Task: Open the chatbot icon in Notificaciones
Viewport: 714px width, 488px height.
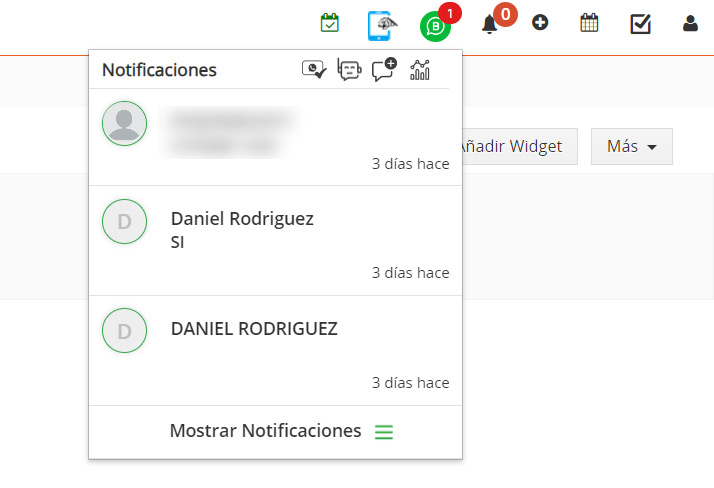Action: pyautogui.click(x=348, y=70)
